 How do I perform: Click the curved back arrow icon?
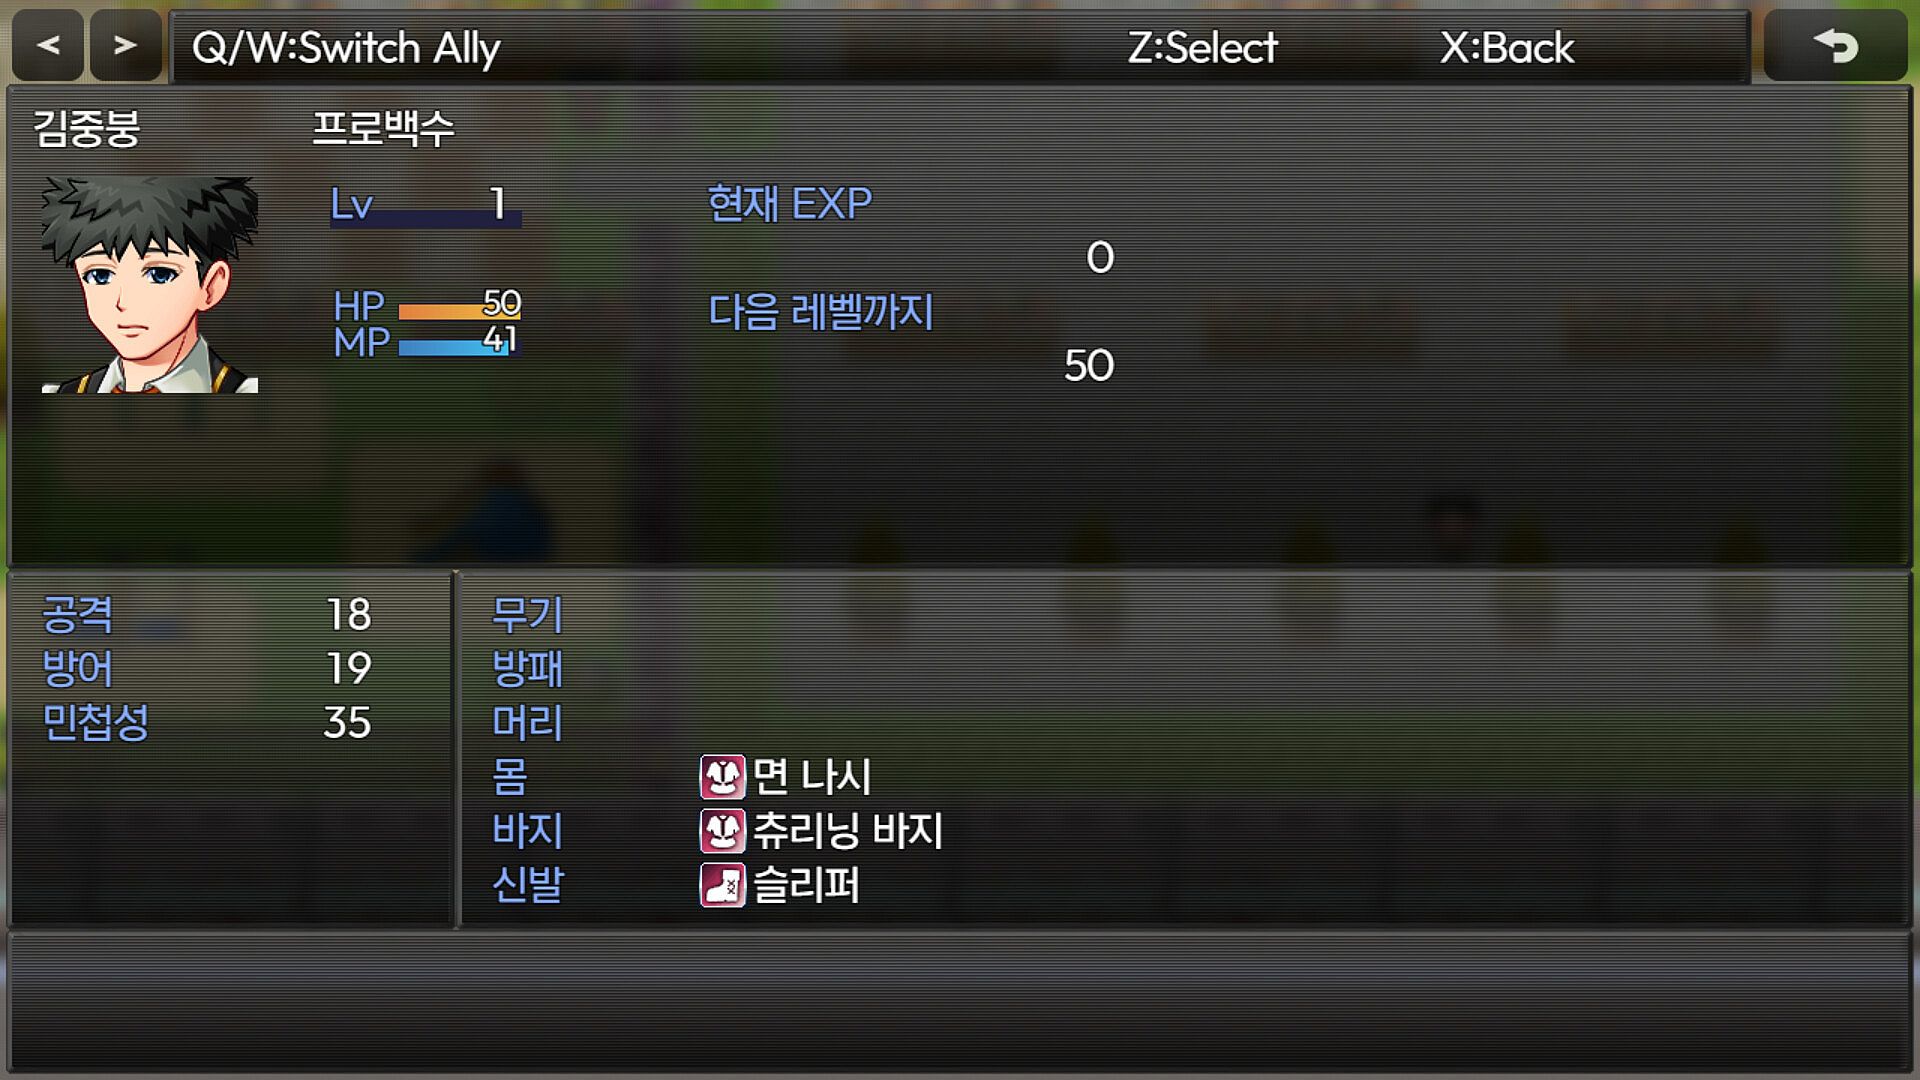click(x=1836, y=45)
